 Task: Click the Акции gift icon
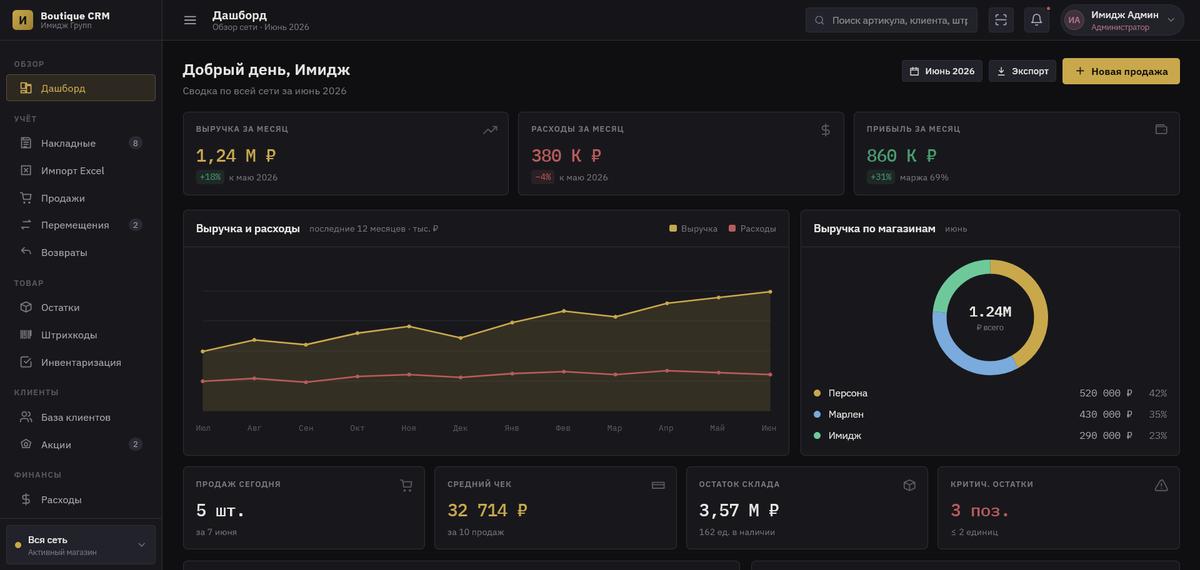coord(26,444)
